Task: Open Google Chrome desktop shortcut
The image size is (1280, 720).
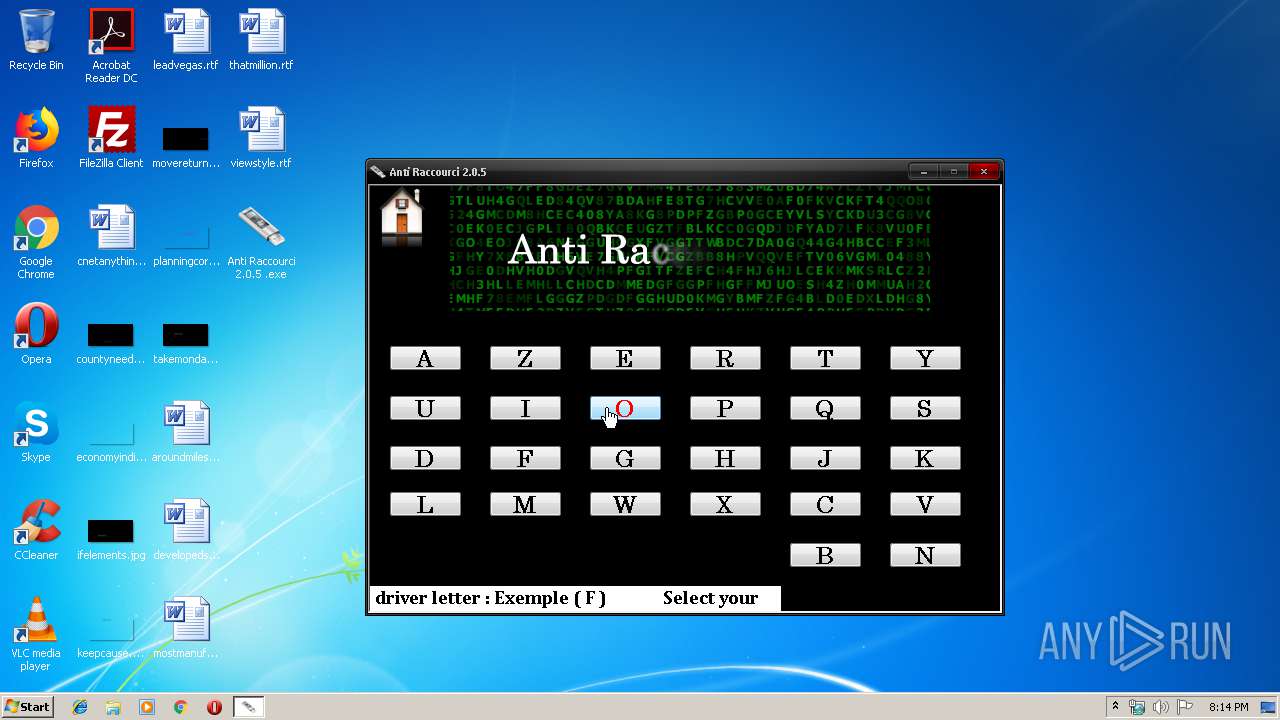Action: click(36, 242)
